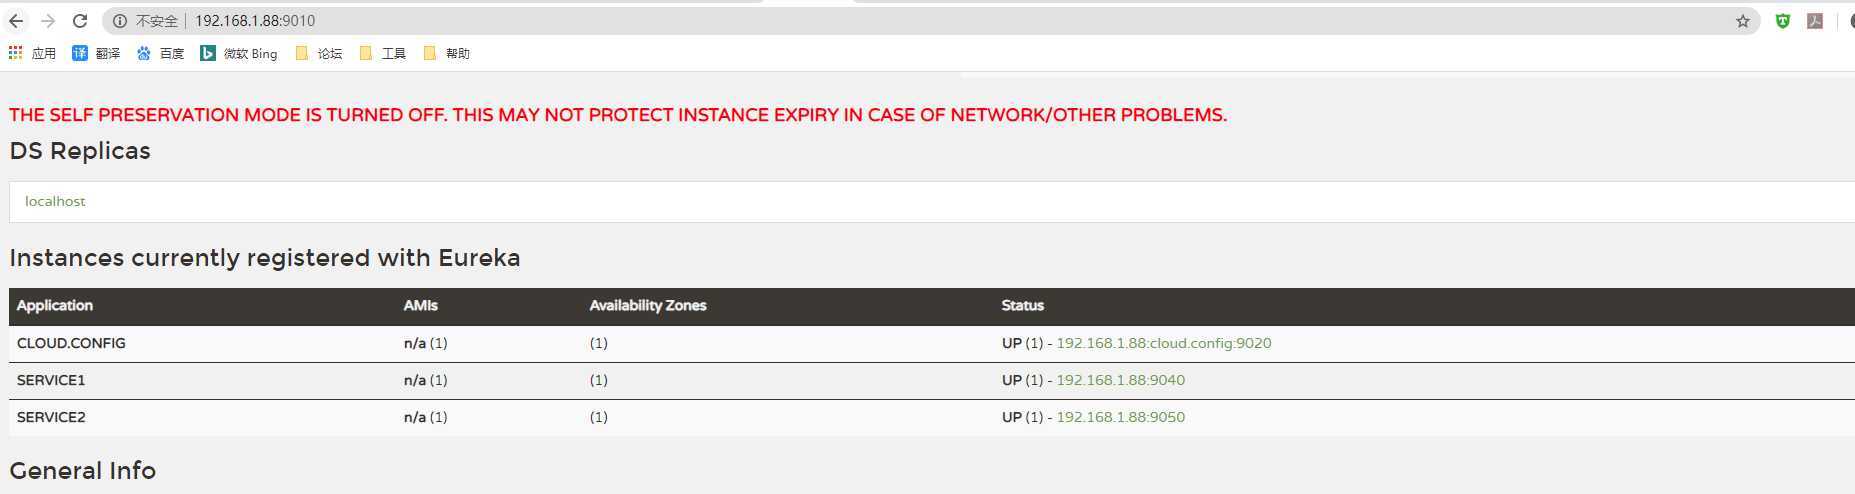Screen dimensions: 1855x494
Task: Expand the 帮助 bookmark folder
Action: (447, 53)
